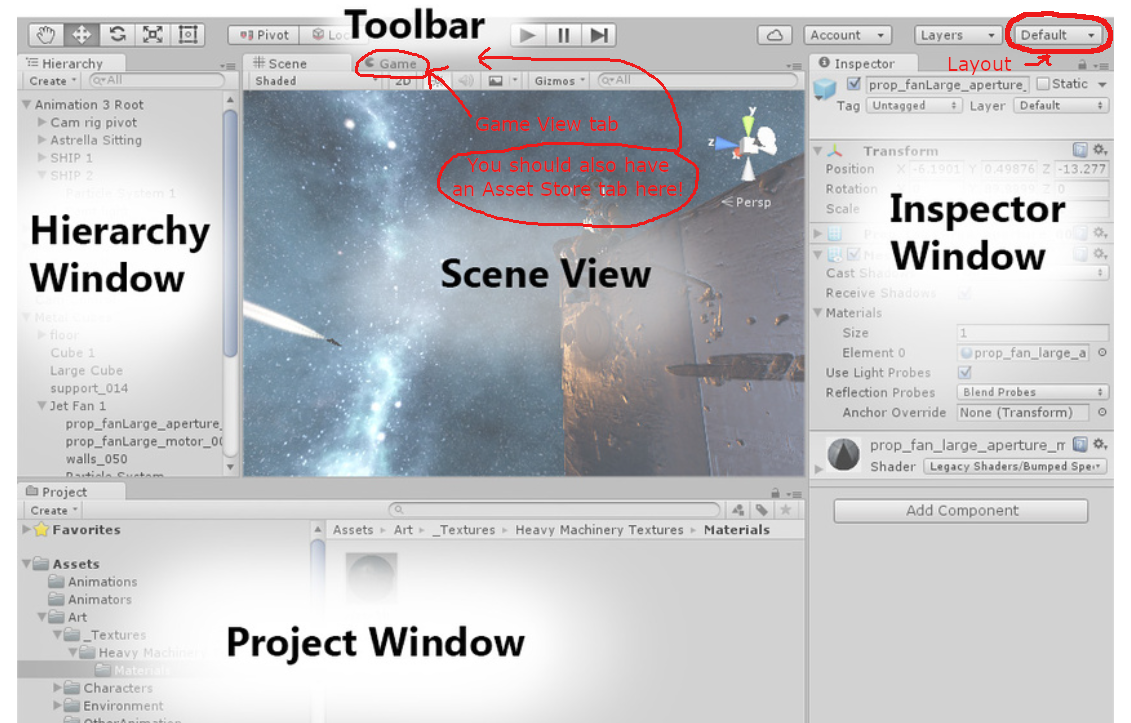Select the Rect Transform tool

pyautogui.click(x=188, y=35)
